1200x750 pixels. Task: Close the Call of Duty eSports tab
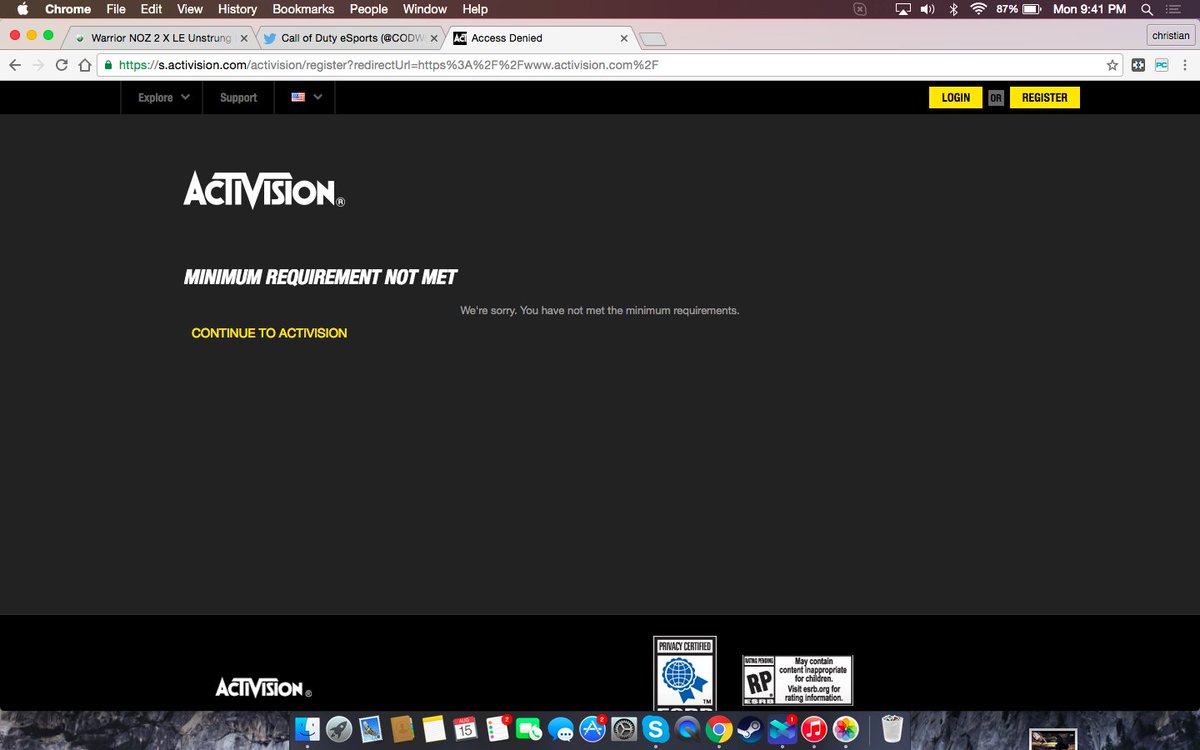pyautogui.click(x=434, y=38)
